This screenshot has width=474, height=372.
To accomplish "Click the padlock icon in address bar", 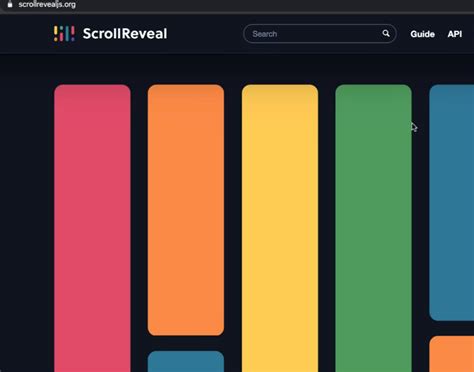I will [x=10, y=4].
